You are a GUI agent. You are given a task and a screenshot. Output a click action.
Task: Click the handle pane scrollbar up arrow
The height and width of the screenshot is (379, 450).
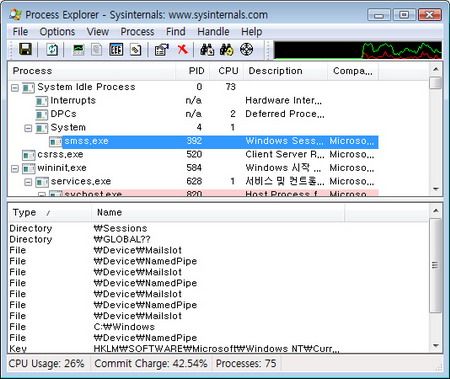436,211
